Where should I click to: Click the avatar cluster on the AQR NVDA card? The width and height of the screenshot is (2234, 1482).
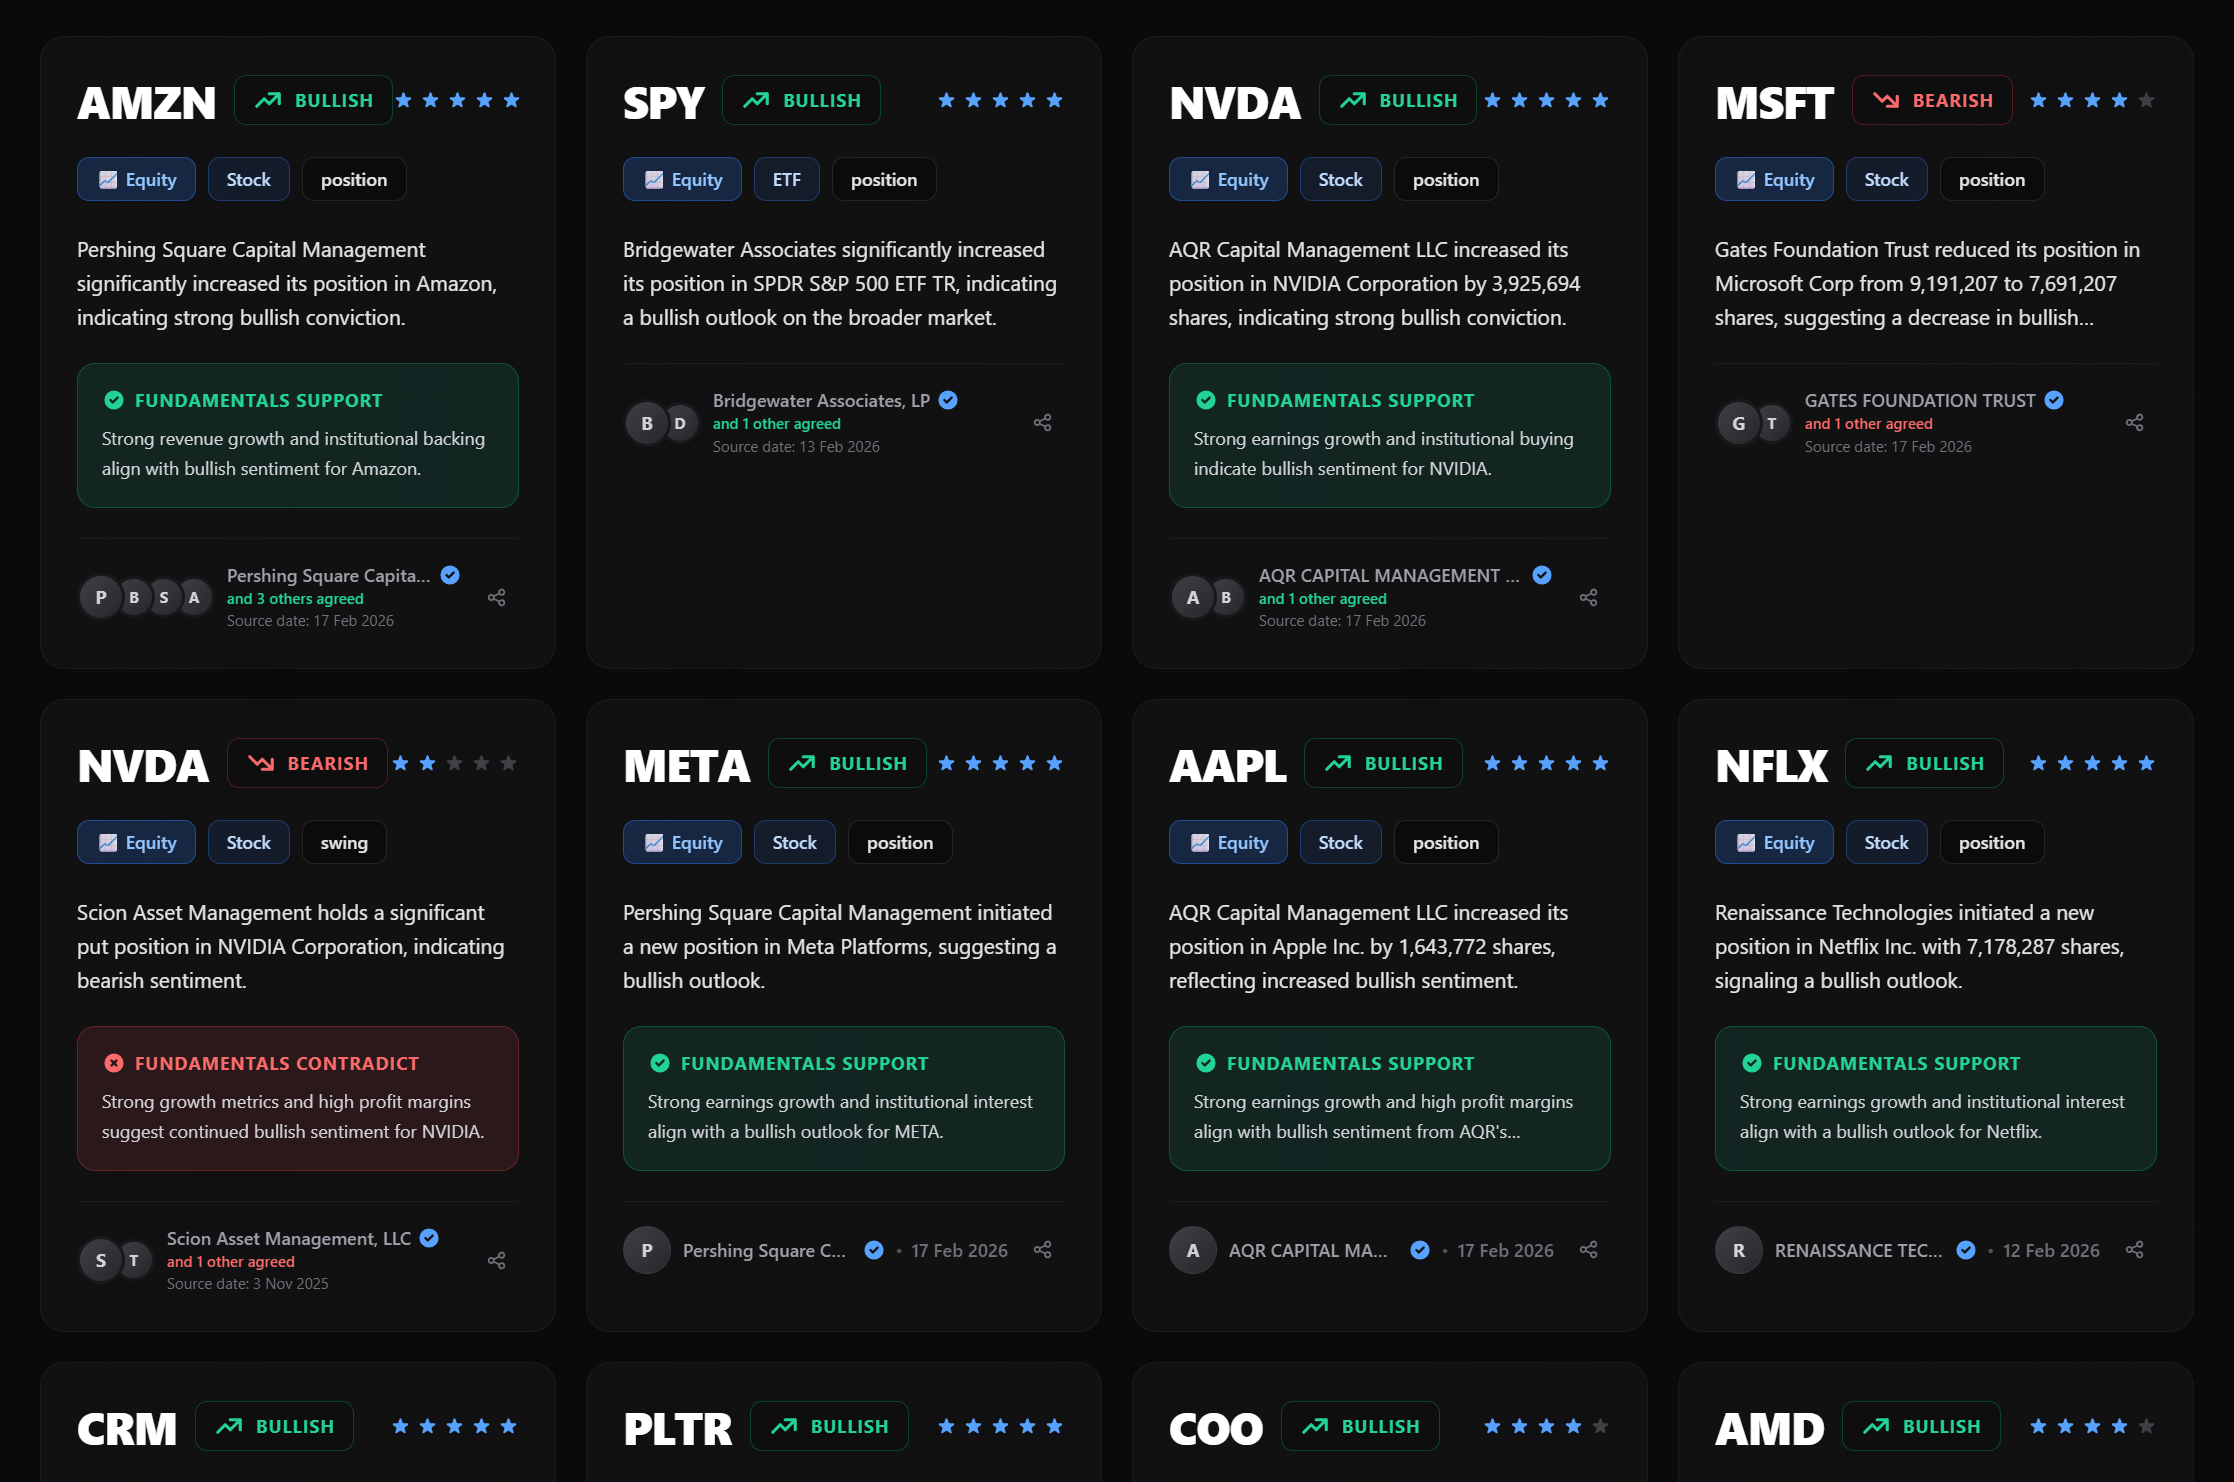pos(1207,596)
